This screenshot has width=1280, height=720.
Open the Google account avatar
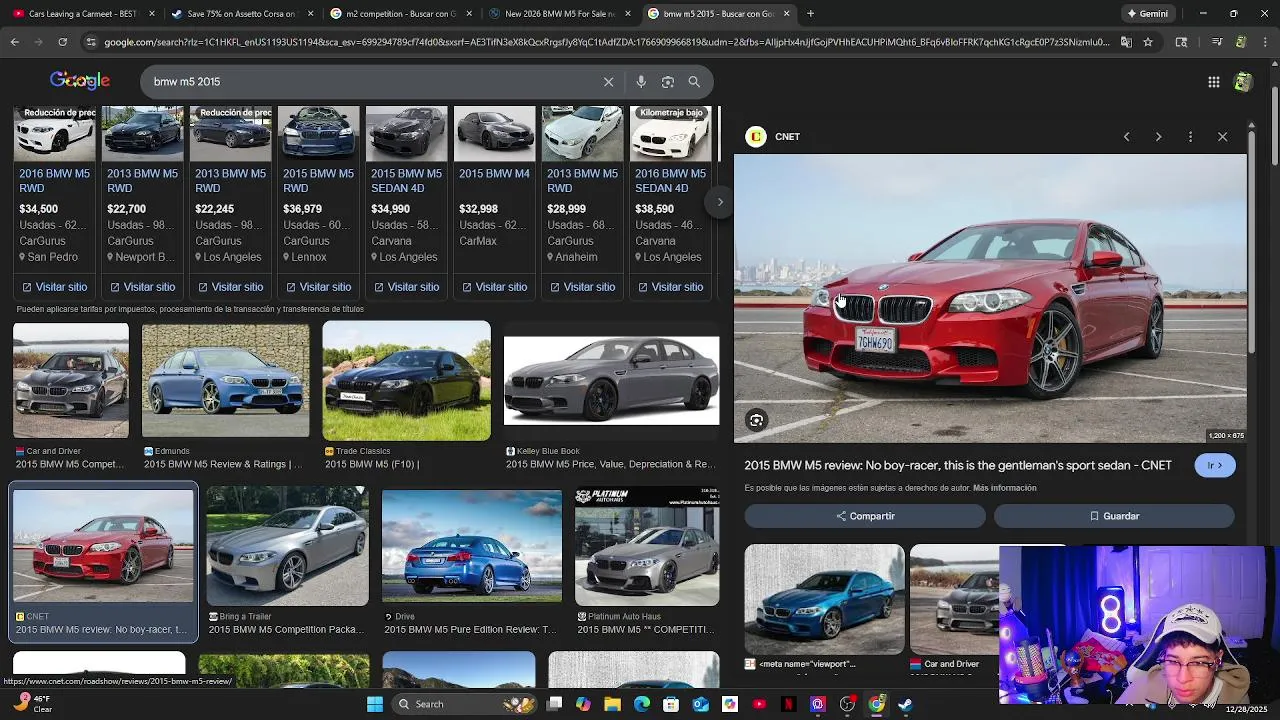pyautogui.click(x=1243, y=82)
